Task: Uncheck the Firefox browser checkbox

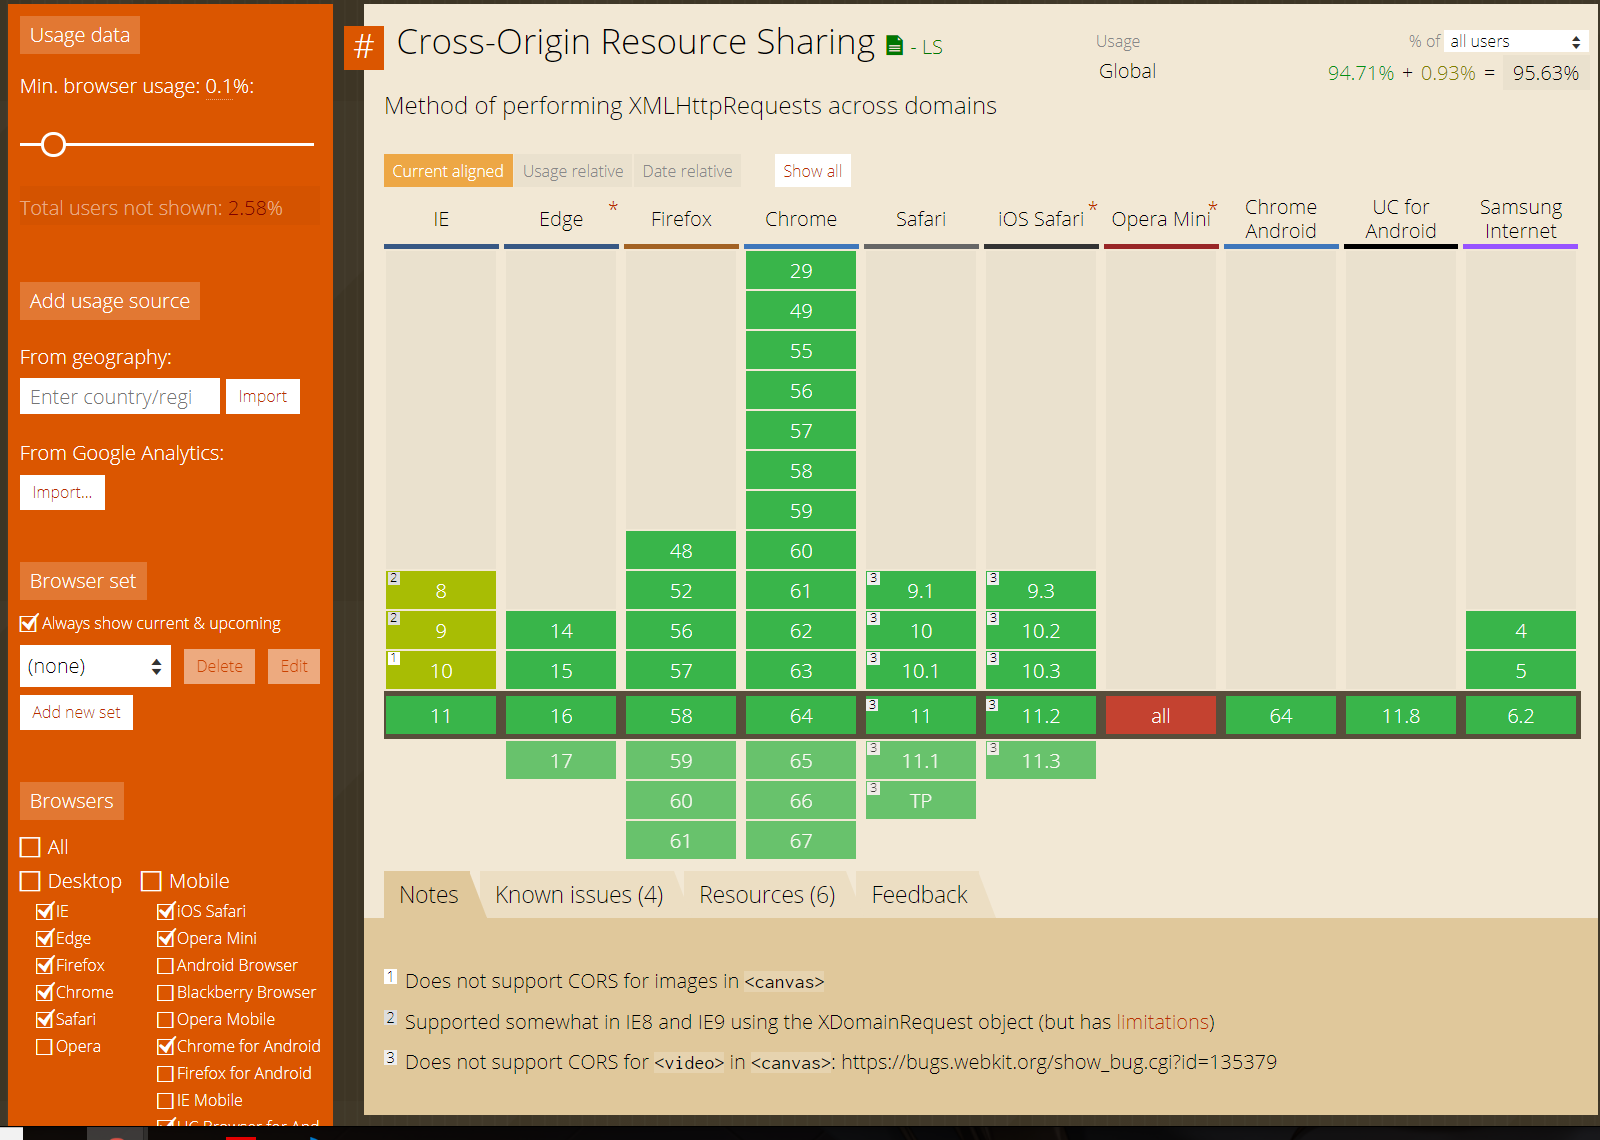Action: click(x=45, y=966)
